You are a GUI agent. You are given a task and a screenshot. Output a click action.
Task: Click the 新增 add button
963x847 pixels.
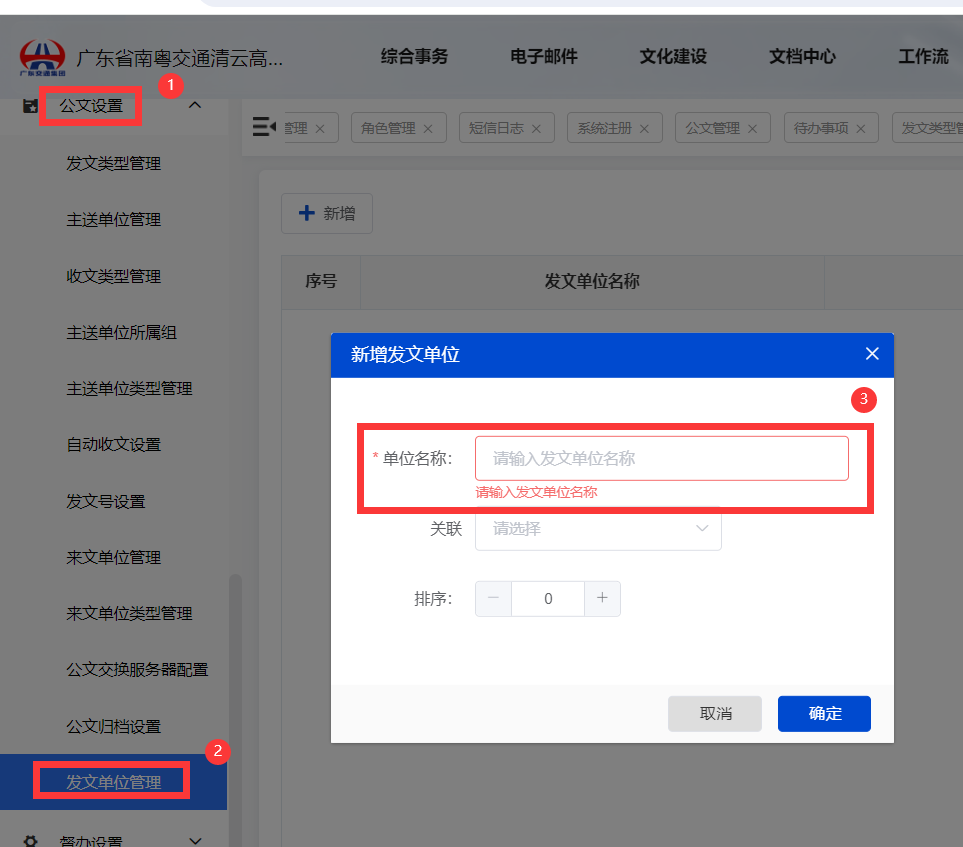327,213
